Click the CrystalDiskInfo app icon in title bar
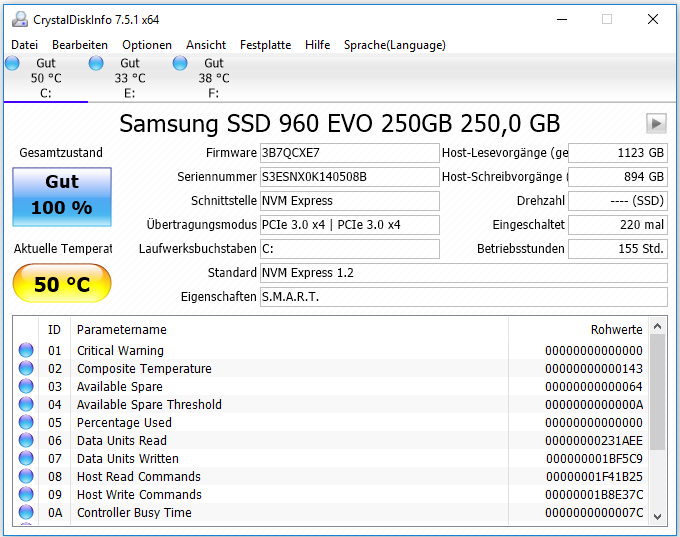 [20, 20]
